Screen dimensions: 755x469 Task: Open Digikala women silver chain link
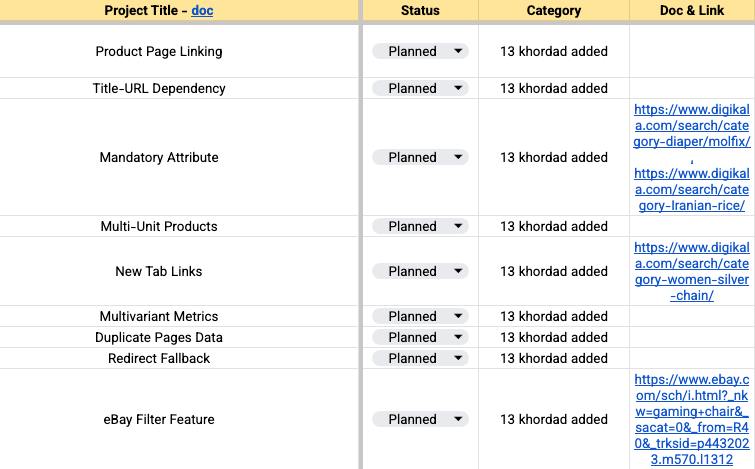691,271
